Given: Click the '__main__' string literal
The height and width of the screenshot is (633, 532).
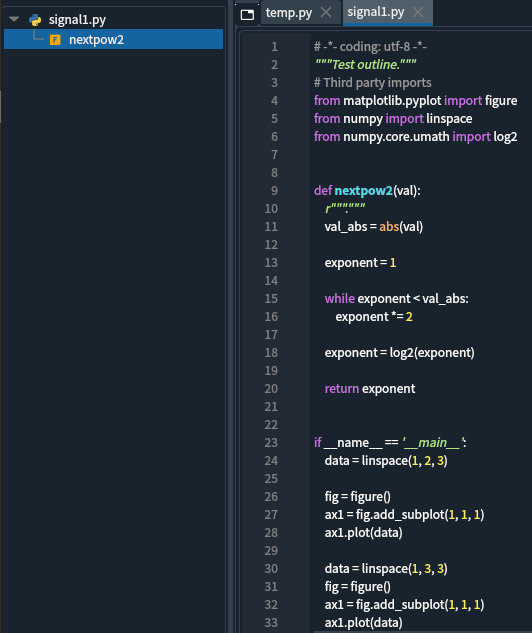Looking at the screenshot, I should 432,442.
